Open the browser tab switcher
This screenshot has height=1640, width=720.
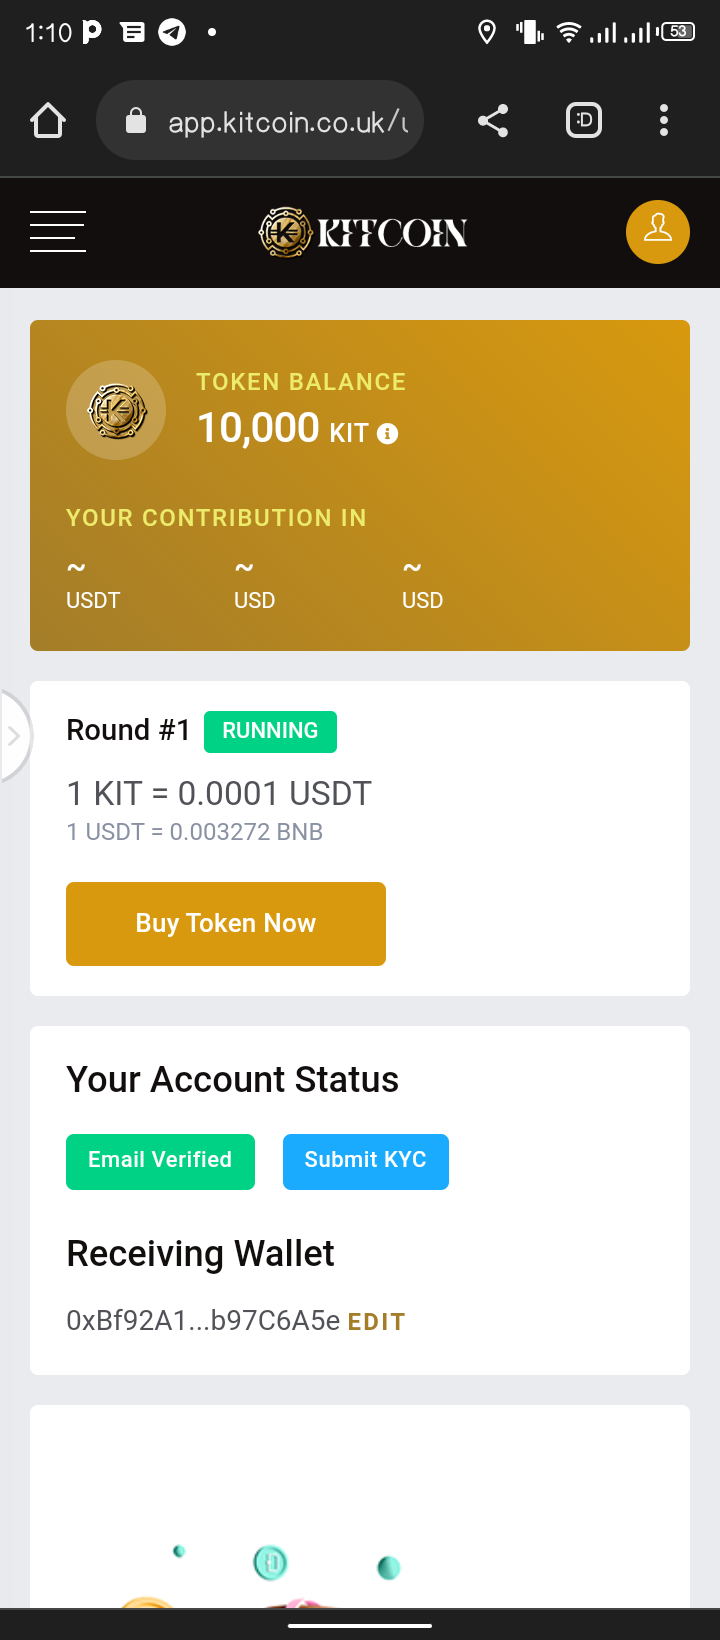[584, 121]
